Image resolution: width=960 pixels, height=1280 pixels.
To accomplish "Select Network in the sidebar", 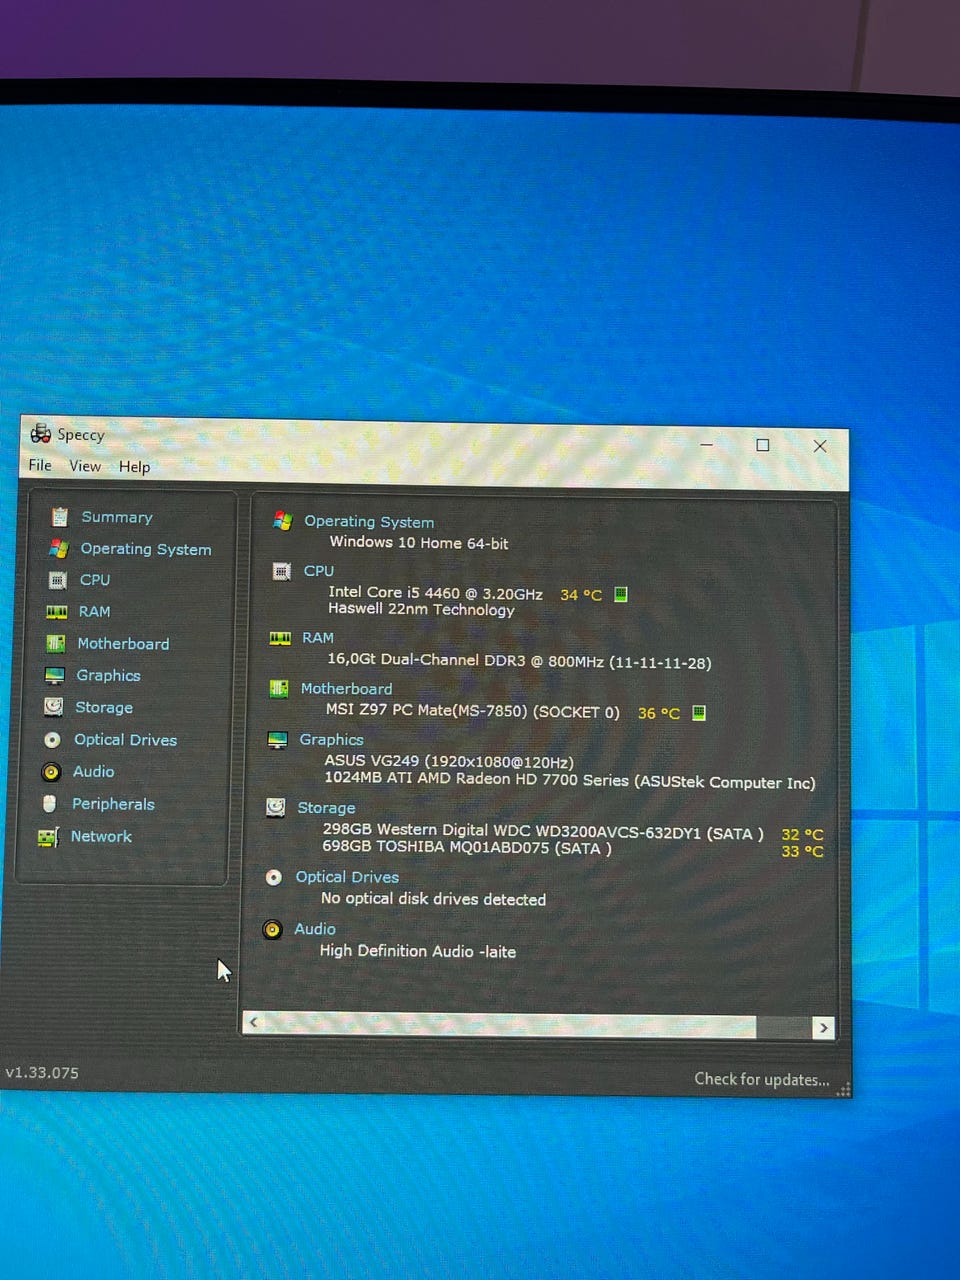I will 101,836.
